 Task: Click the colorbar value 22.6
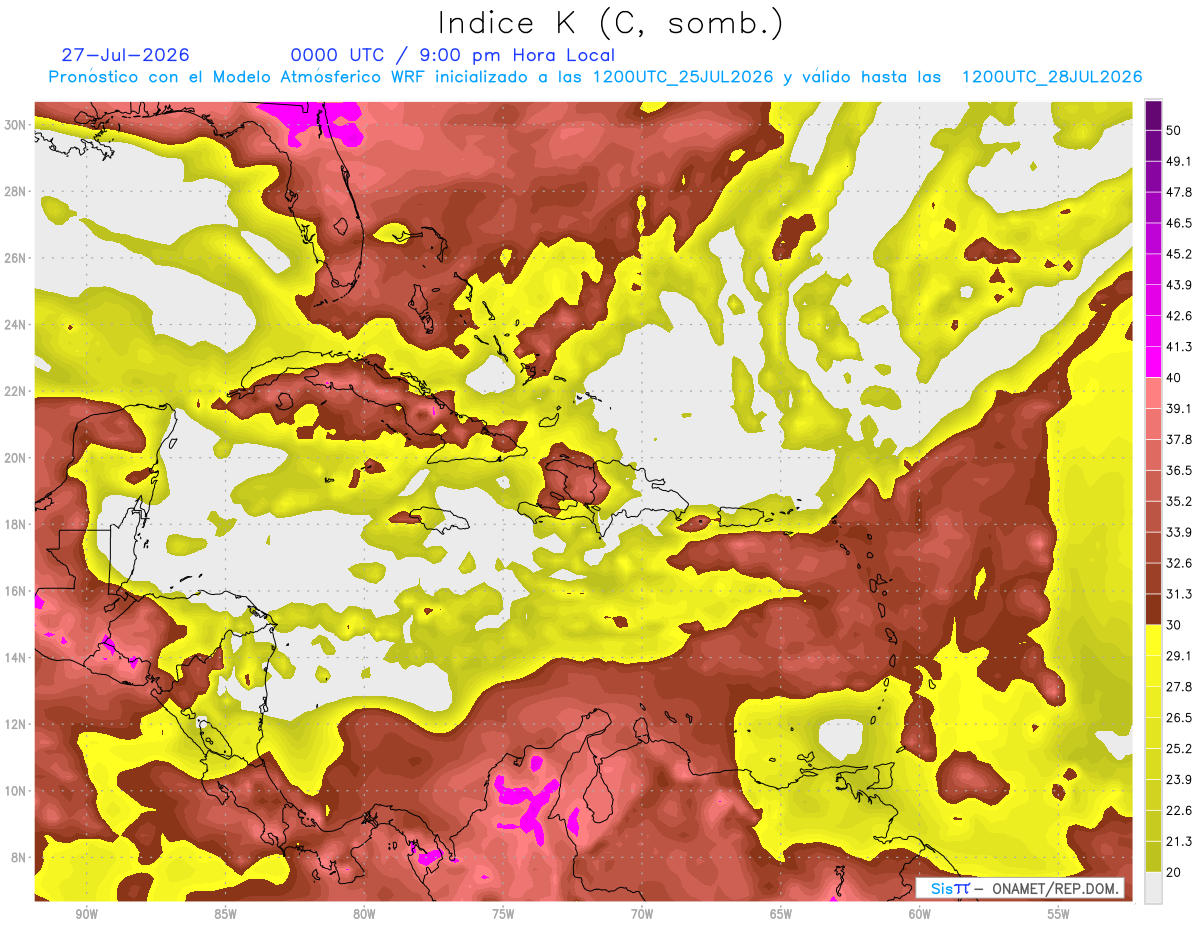tap(1179, 811)
